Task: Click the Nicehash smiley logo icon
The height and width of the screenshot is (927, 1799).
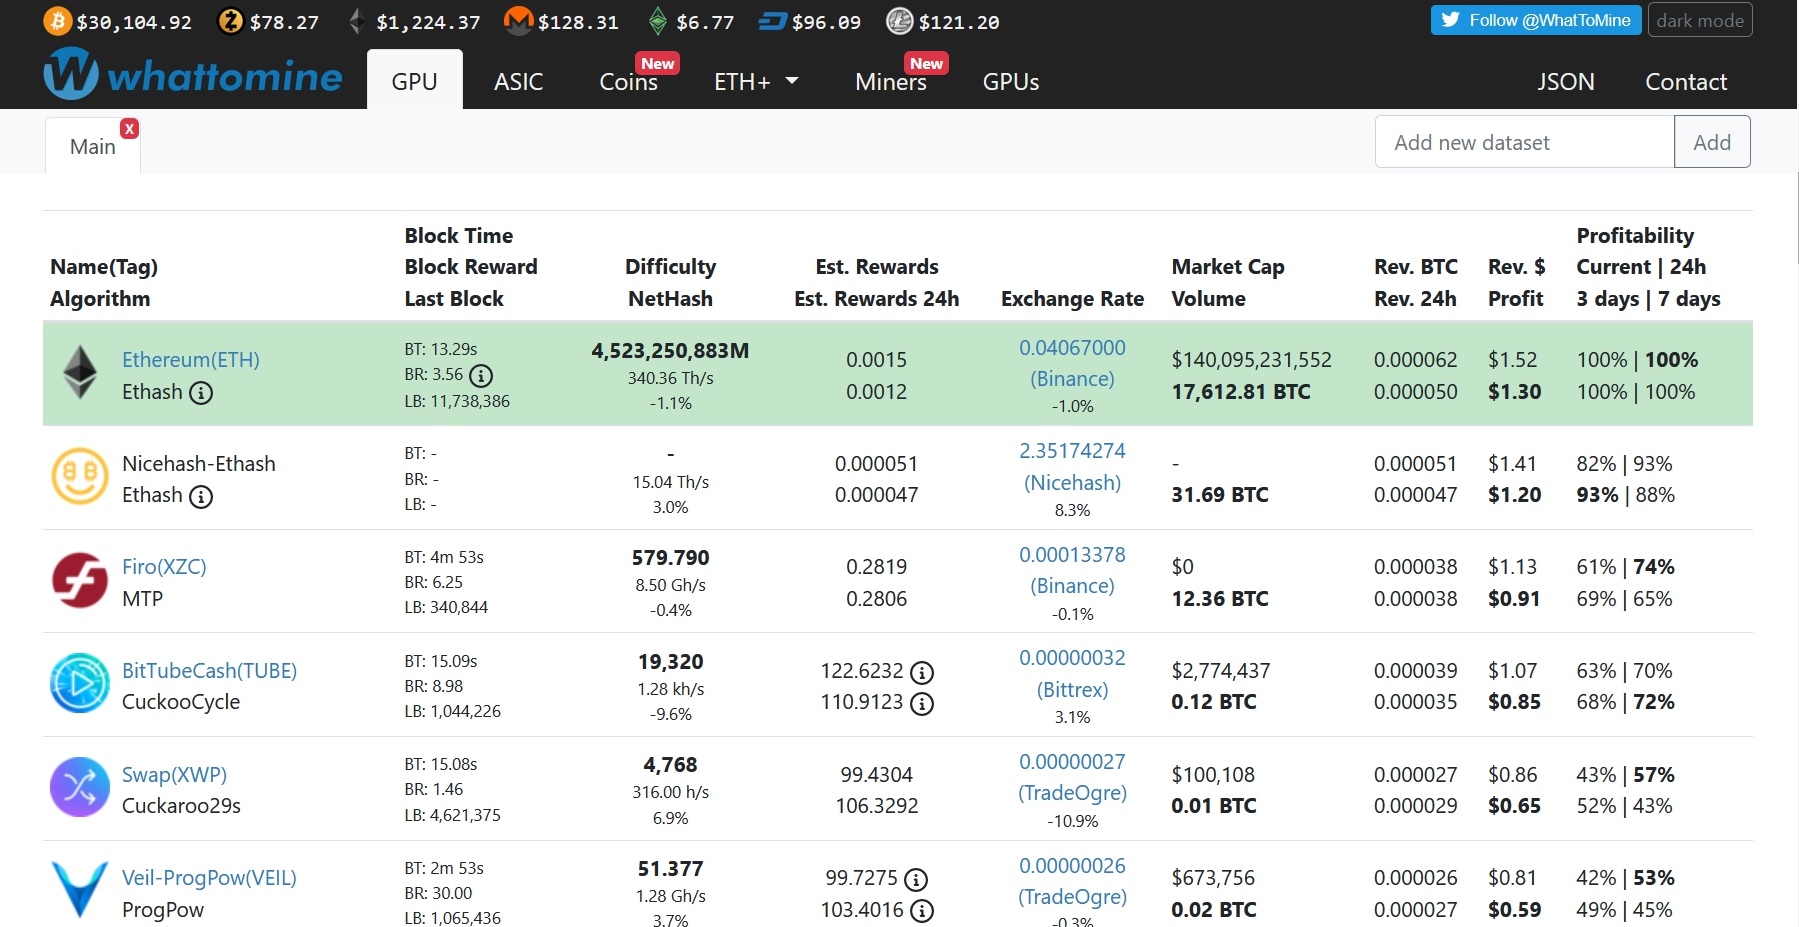Action: (80, 477)
